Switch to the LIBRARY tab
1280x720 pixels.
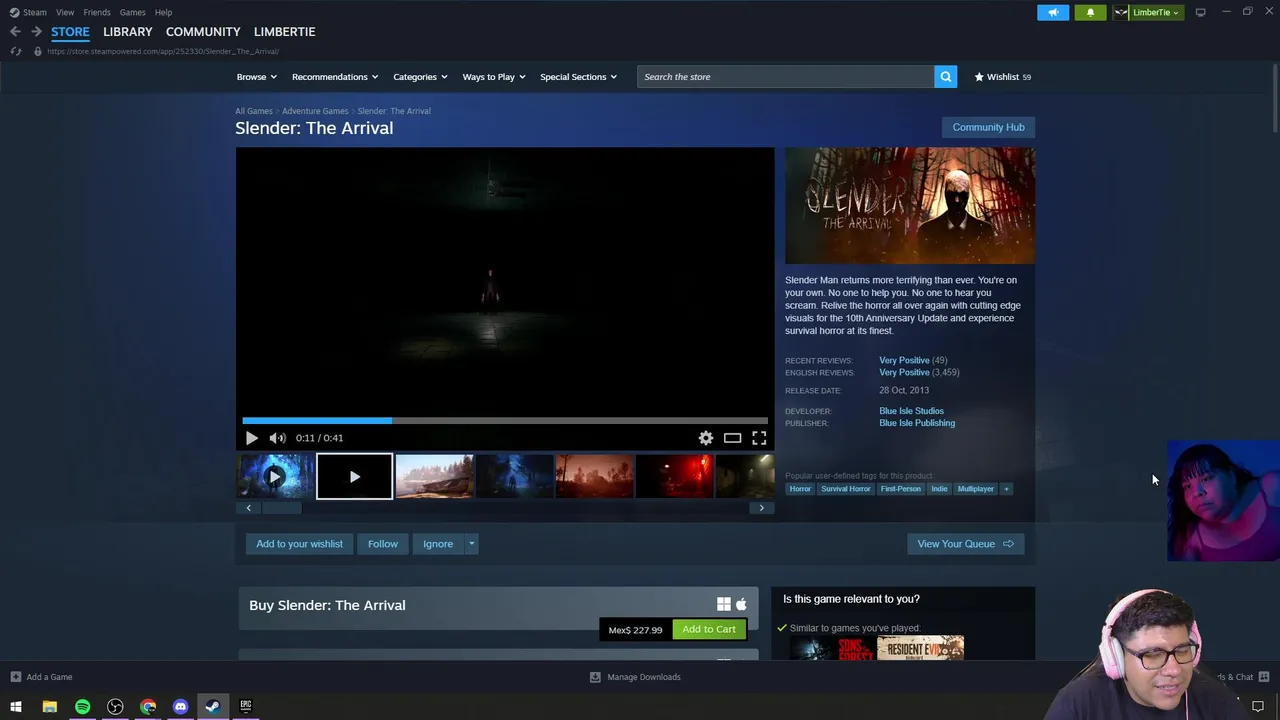coord(128,32)
